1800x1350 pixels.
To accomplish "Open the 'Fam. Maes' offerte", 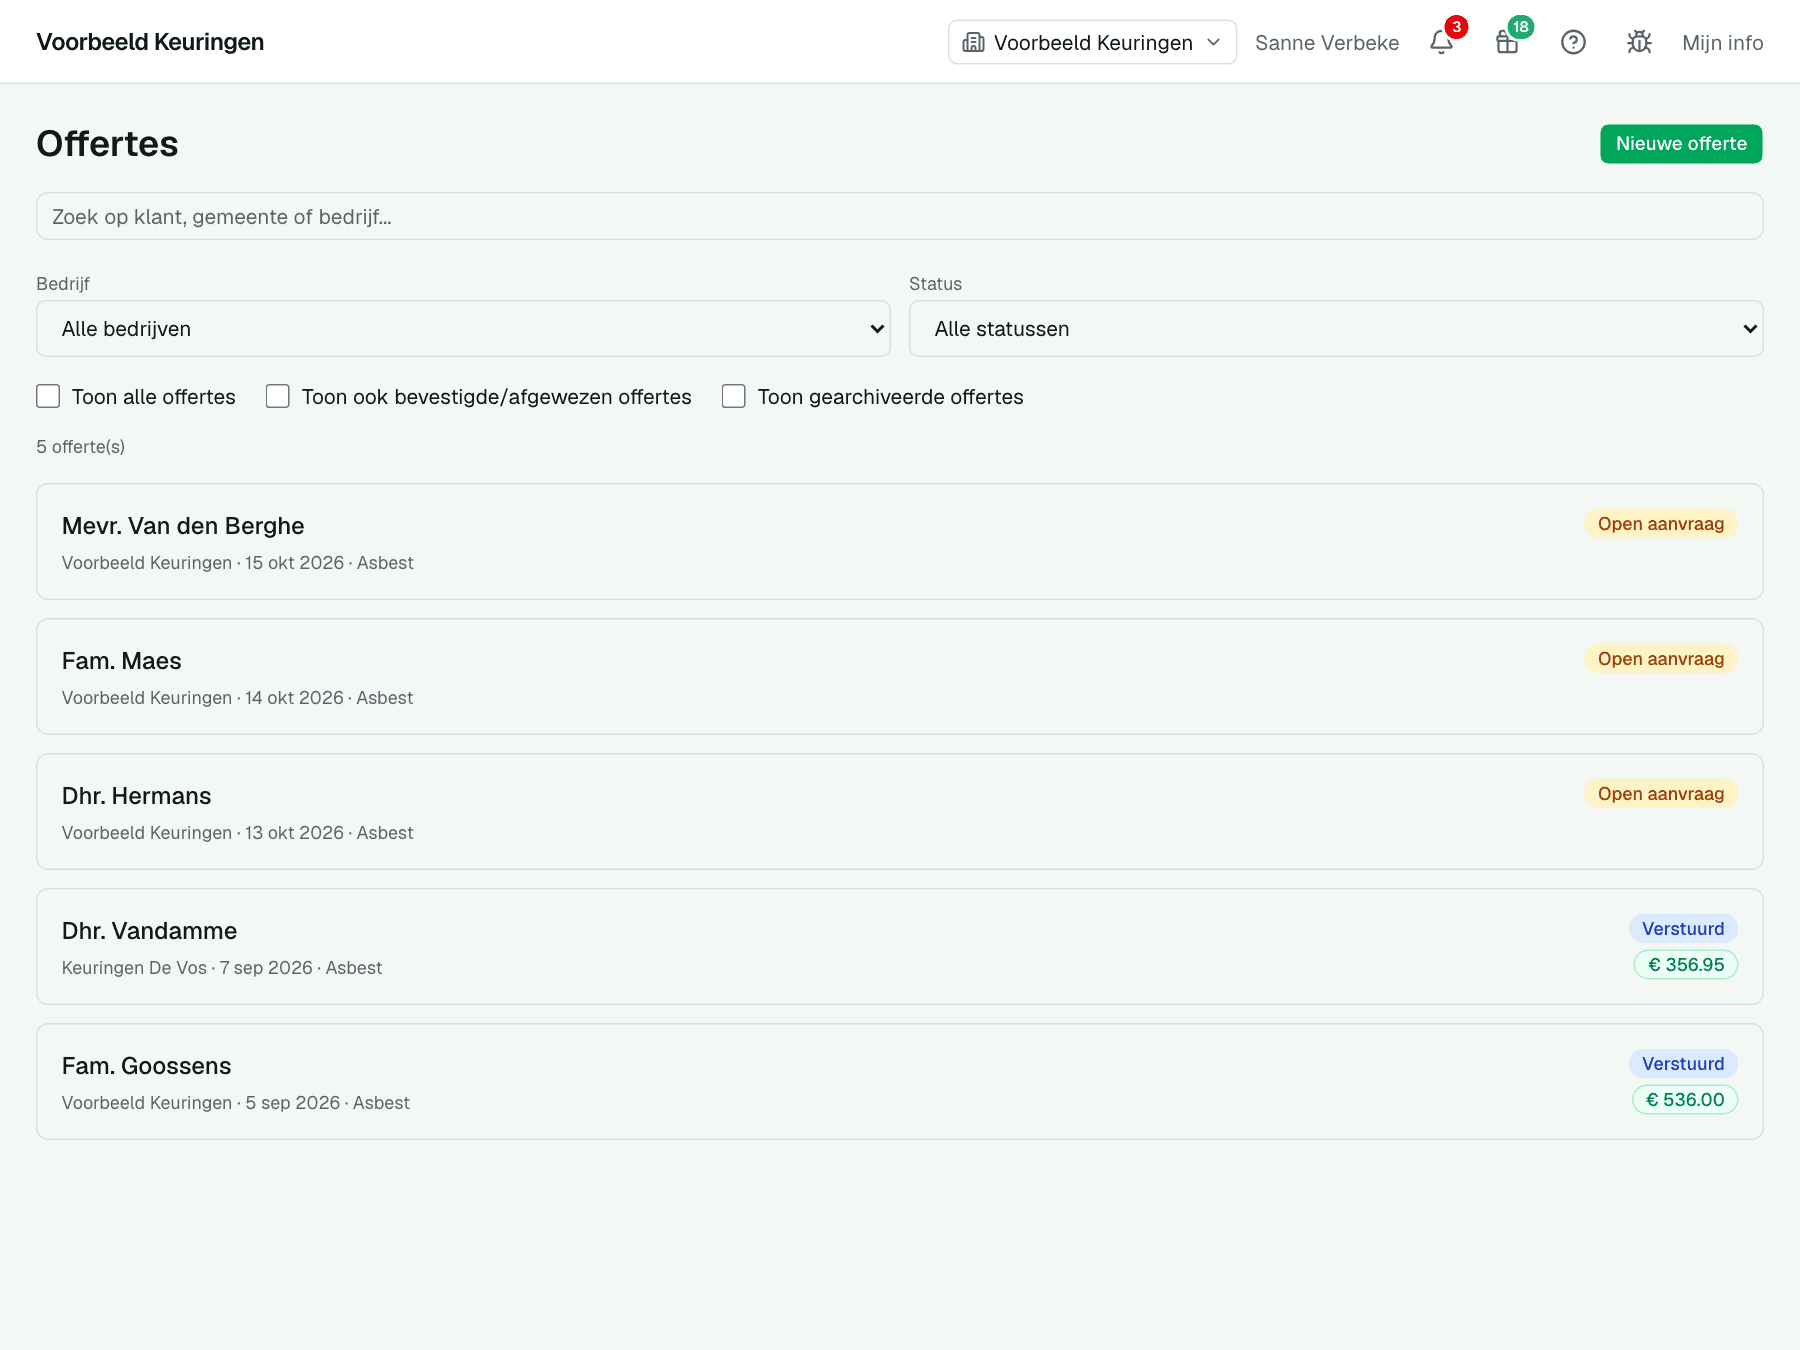I will (x=900, y=676).
